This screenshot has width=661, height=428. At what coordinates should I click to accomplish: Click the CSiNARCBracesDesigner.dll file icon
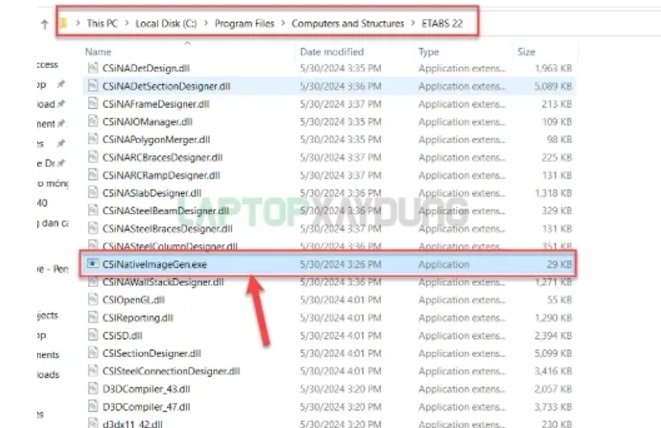[93, 157]
